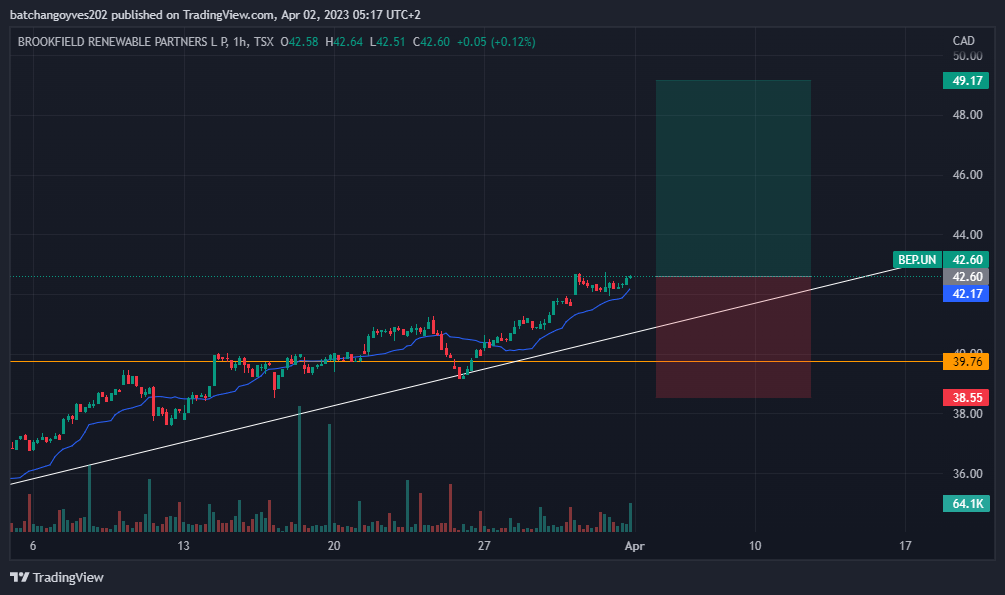Click the 20 date label on time axis
1005x595 pixels.
click(334, 546)
